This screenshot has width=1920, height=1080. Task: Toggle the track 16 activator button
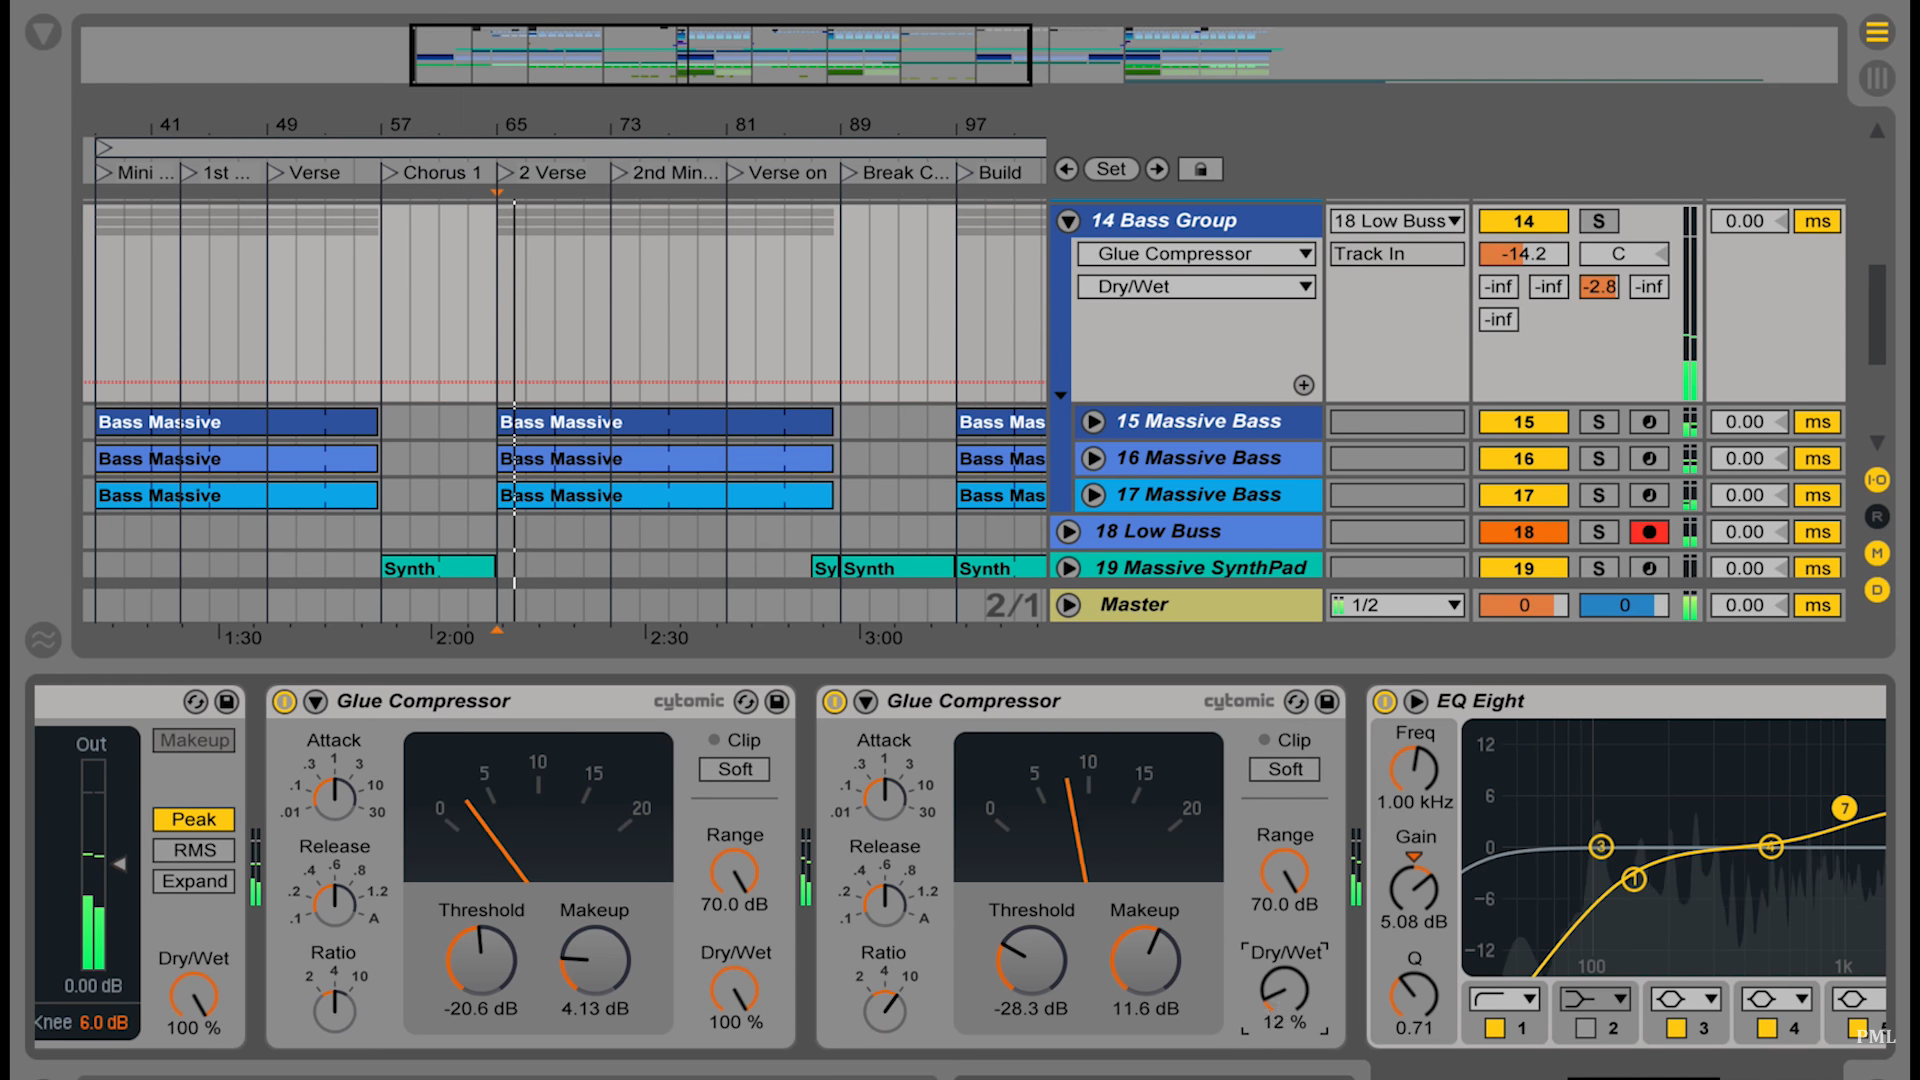(1523, 459)
